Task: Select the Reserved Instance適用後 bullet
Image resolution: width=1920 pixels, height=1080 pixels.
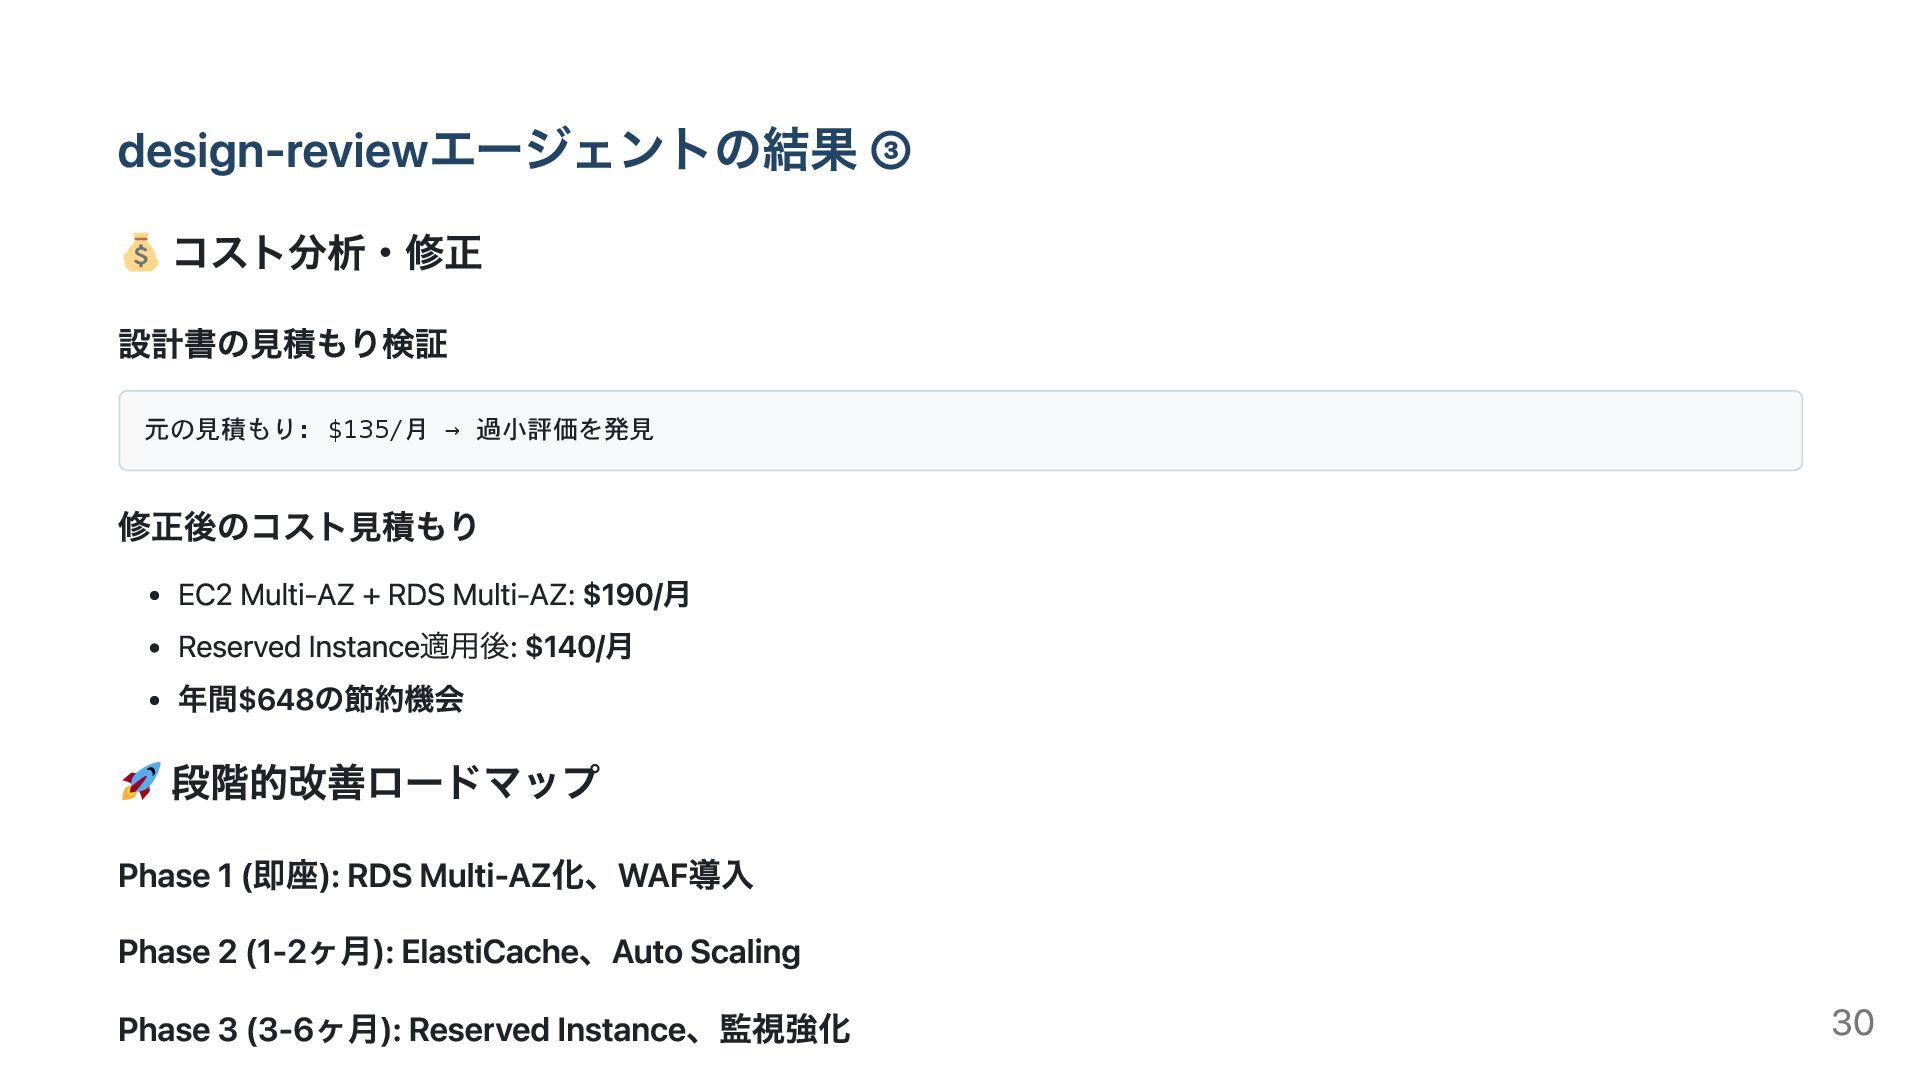Action: (x=405, y=647)
